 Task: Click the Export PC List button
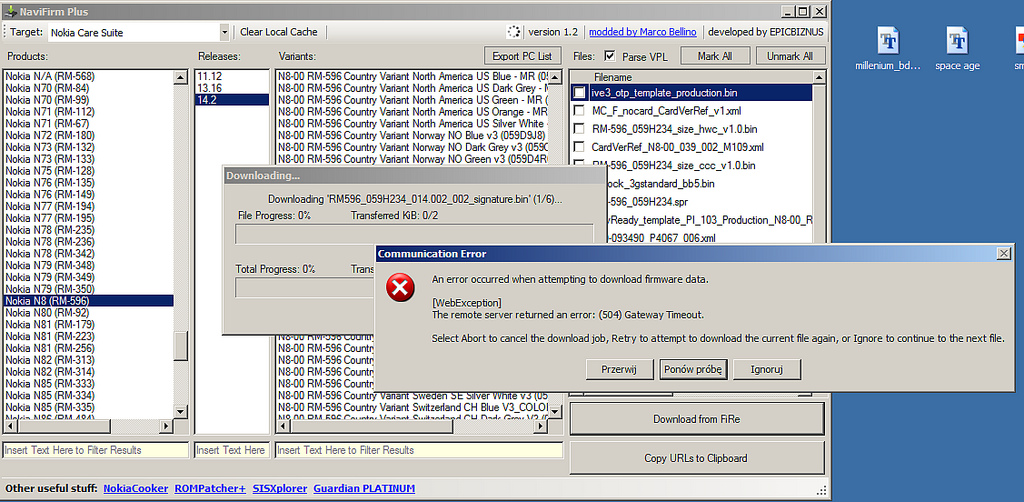522,55
